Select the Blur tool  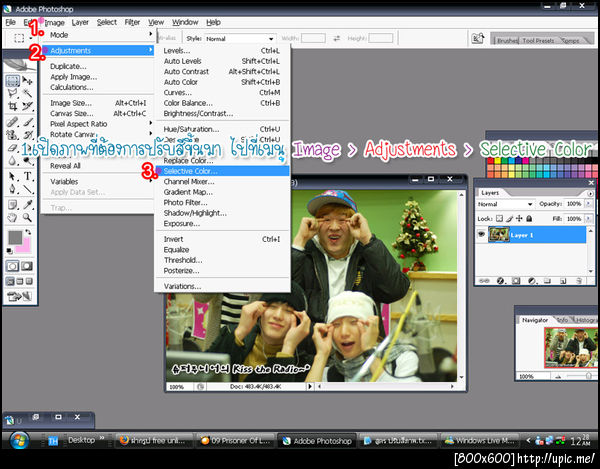pyautogui.click(x=12, y=161)
